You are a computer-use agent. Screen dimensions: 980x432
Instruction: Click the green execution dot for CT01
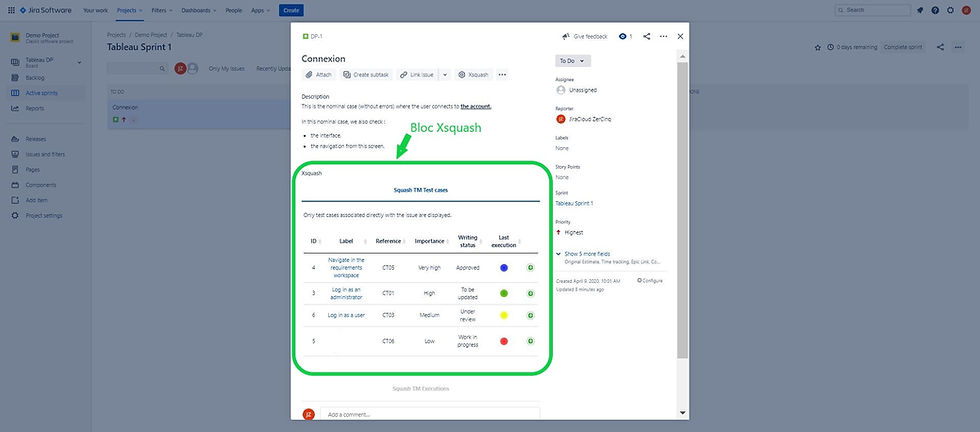pyautogui.click(x=504, y=293)
